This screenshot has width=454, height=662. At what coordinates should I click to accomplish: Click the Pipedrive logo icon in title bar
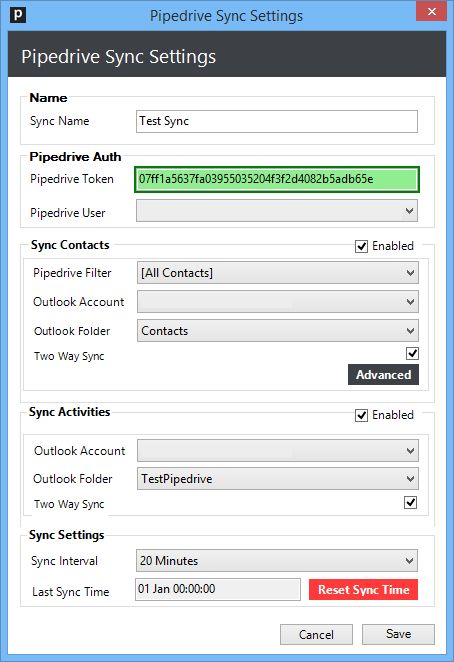(x=18, y=15)
